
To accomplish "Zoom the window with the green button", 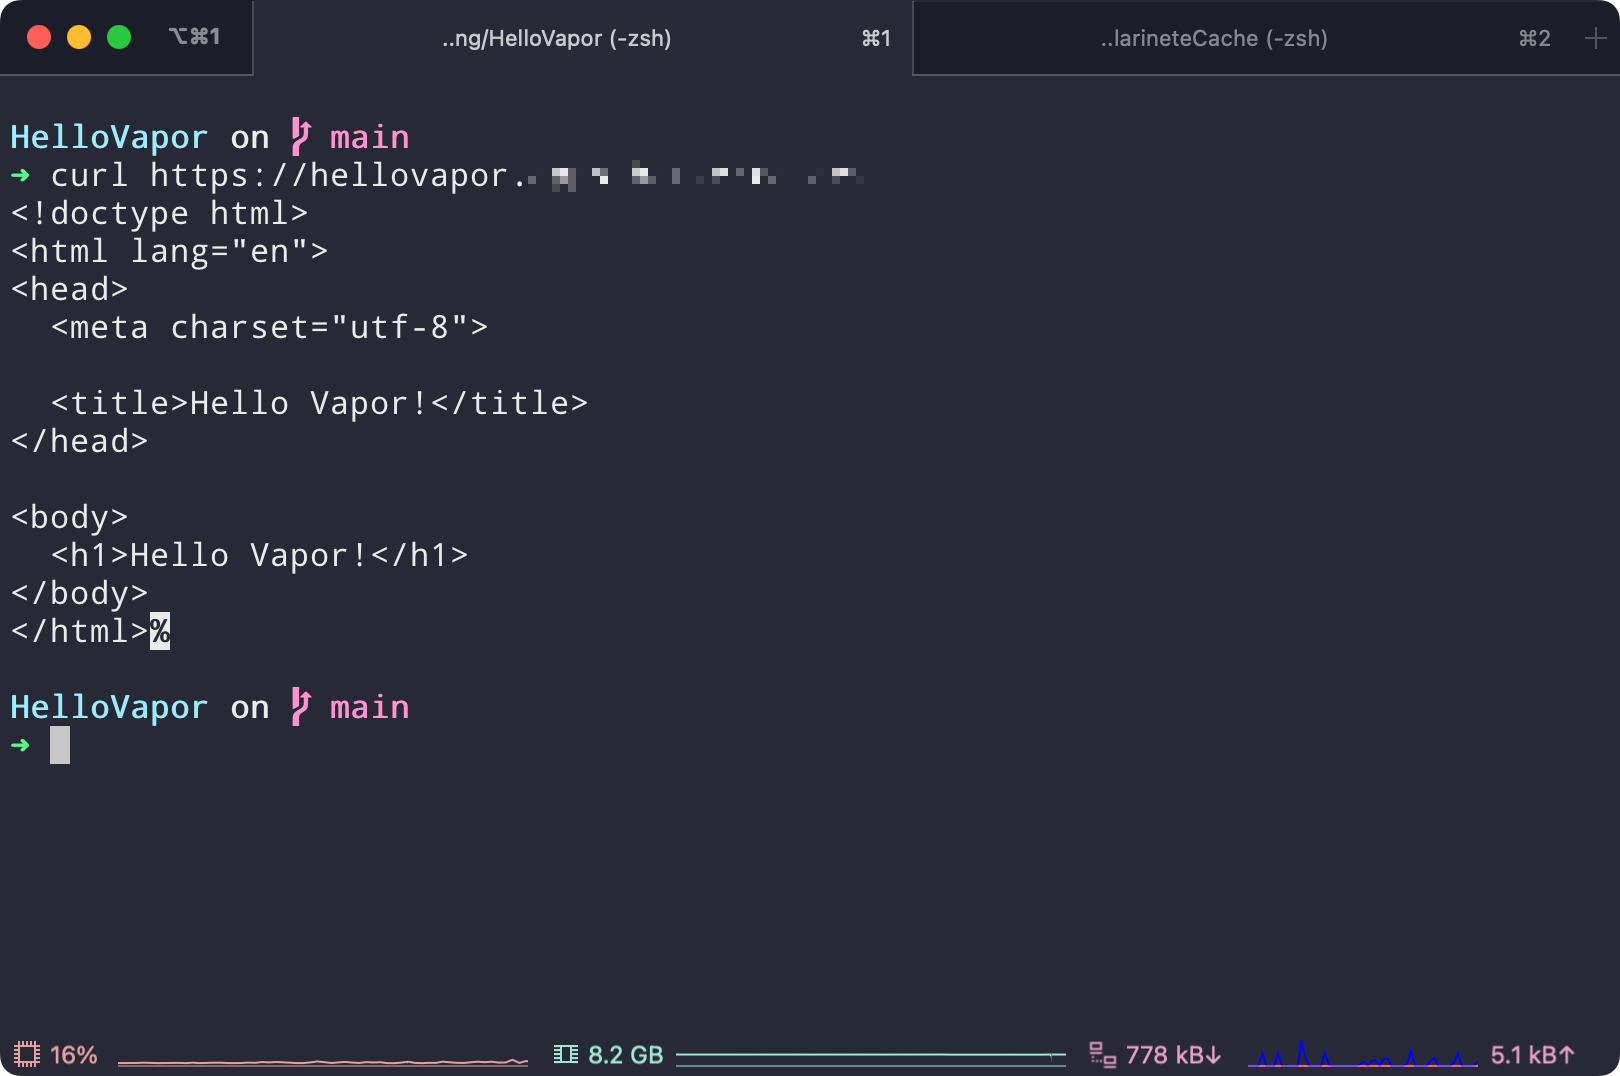I will coord(119,37).
